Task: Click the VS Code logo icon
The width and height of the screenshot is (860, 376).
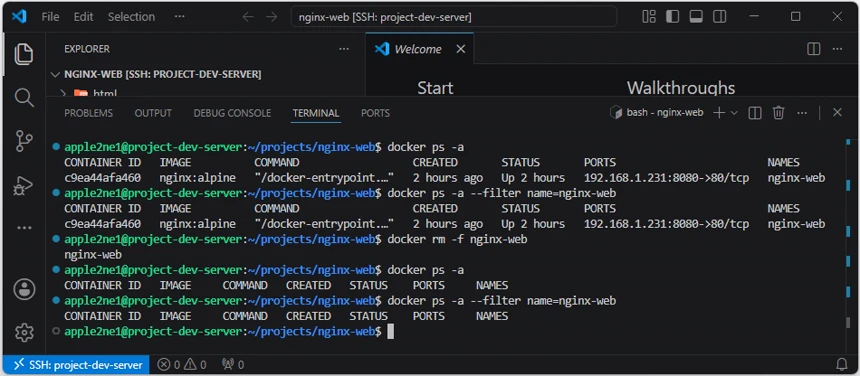Action: [x=19, y=17]
